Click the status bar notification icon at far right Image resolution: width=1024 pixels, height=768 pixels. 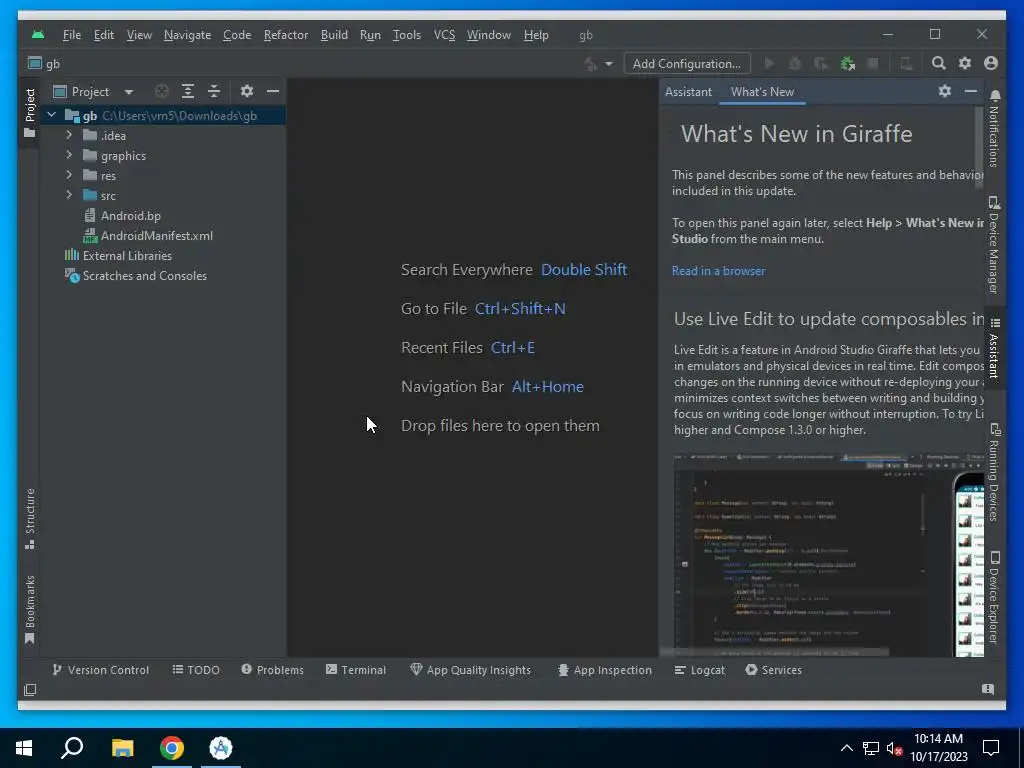point(988,689)
